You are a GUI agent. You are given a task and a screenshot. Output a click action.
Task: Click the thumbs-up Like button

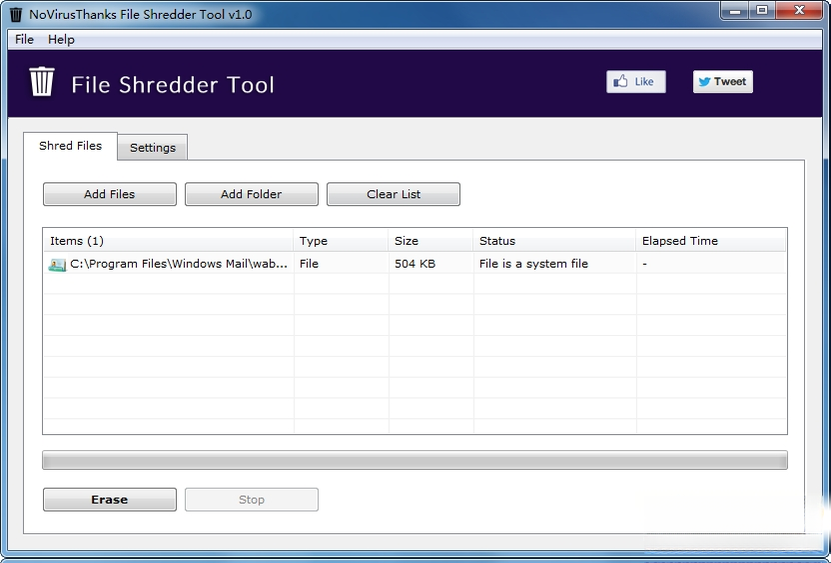(635, 82)
